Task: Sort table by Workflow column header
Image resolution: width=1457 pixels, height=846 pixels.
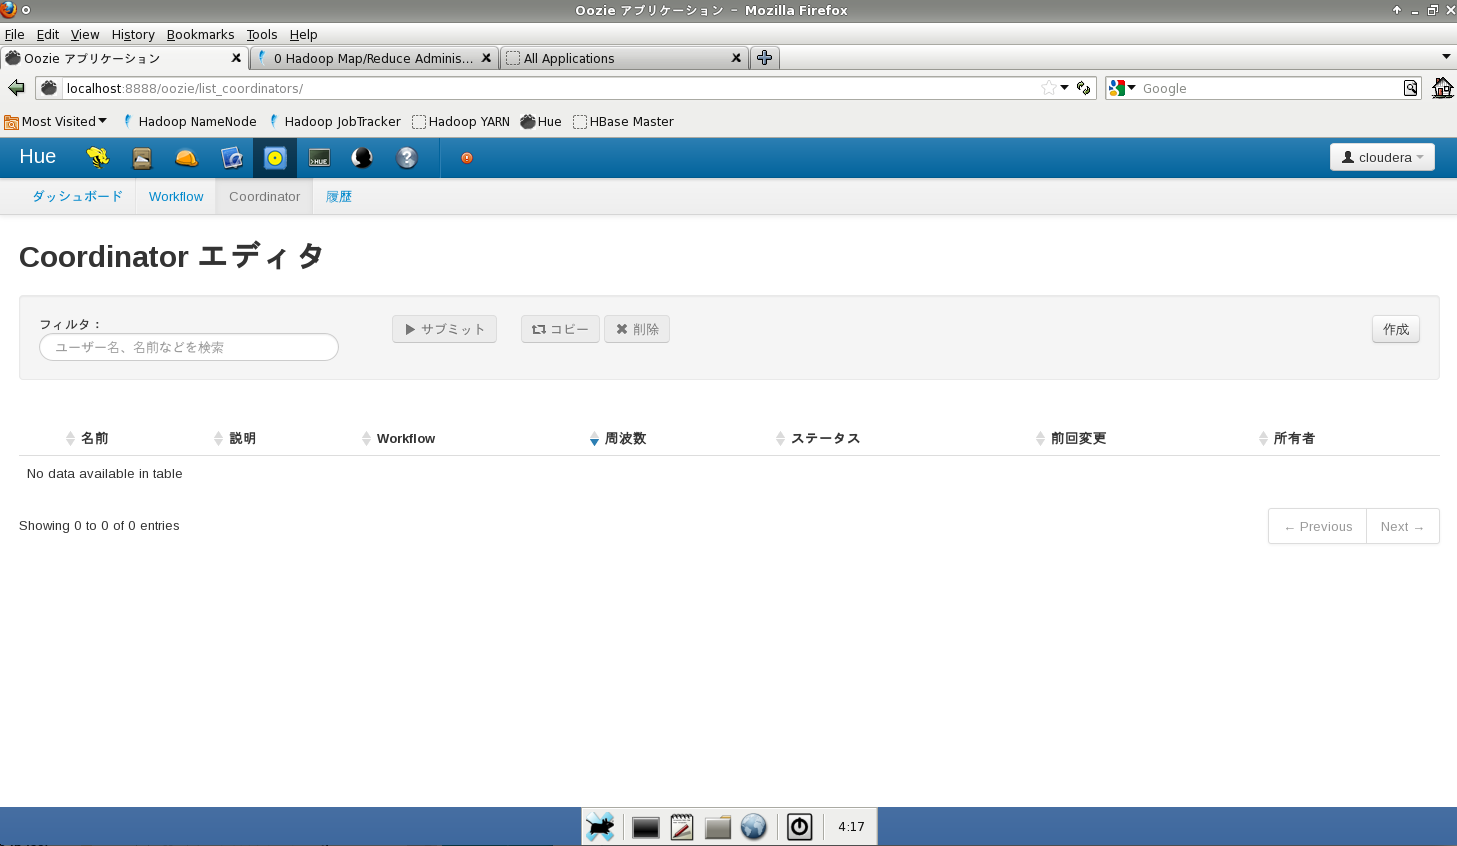Action: coord(406,438)
